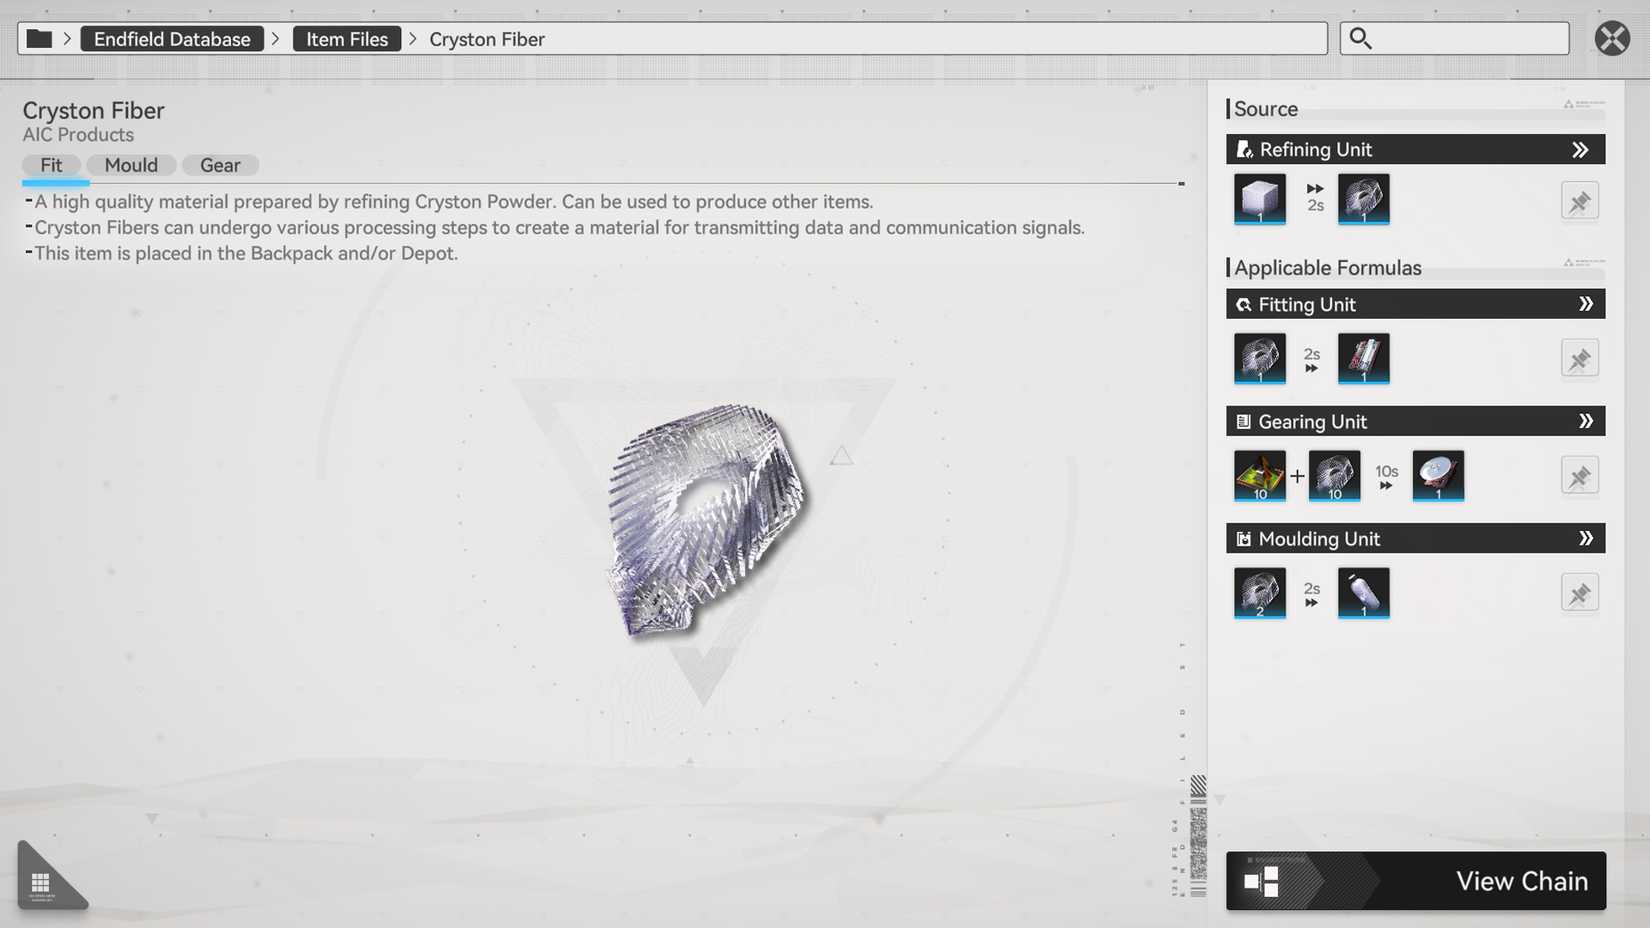Toggle the pin on the Moulding Unit recipe

point(1579,592)
